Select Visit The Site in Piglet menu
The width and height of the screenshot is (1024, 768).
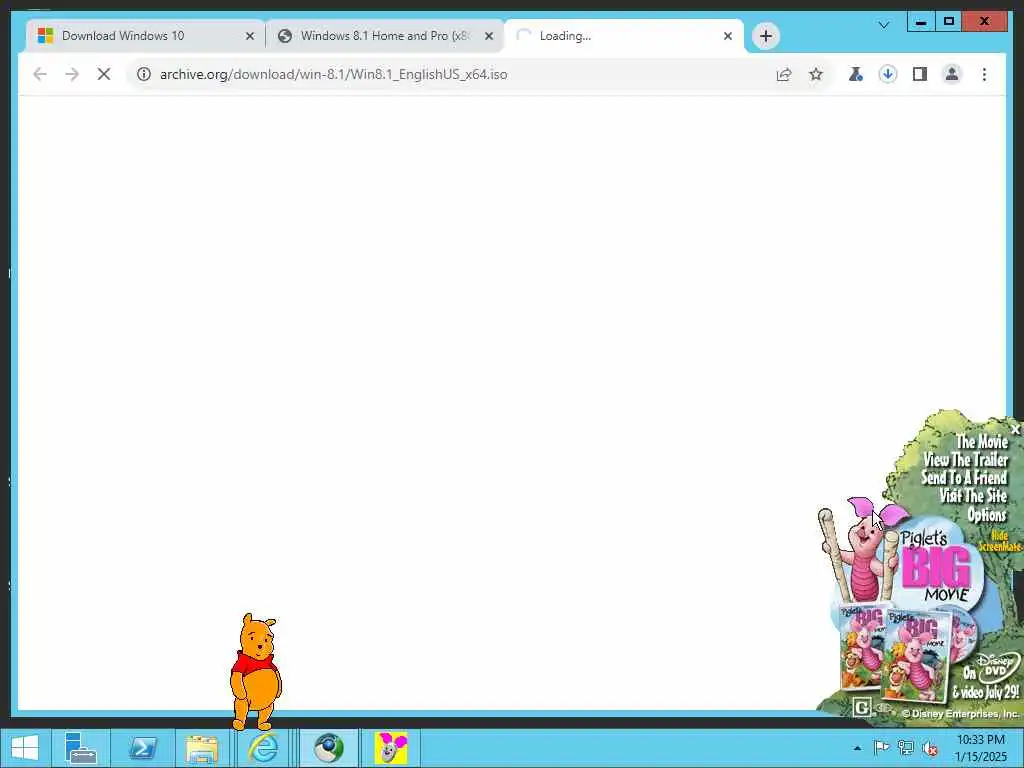(973, 496)
